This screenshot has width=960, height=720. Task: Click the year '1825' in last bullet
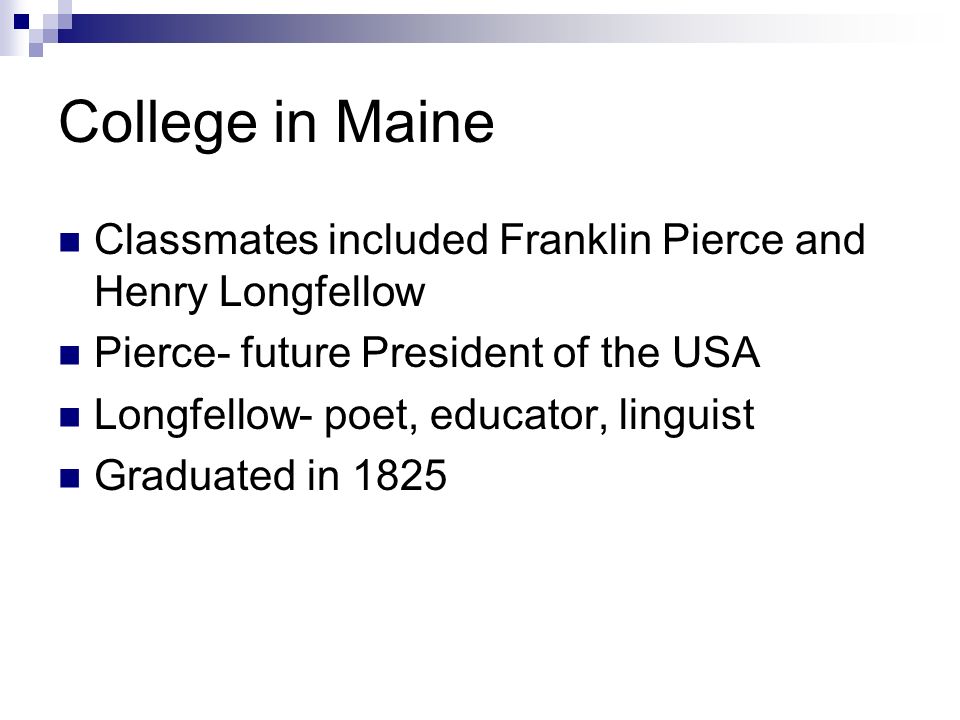[400, 475]
